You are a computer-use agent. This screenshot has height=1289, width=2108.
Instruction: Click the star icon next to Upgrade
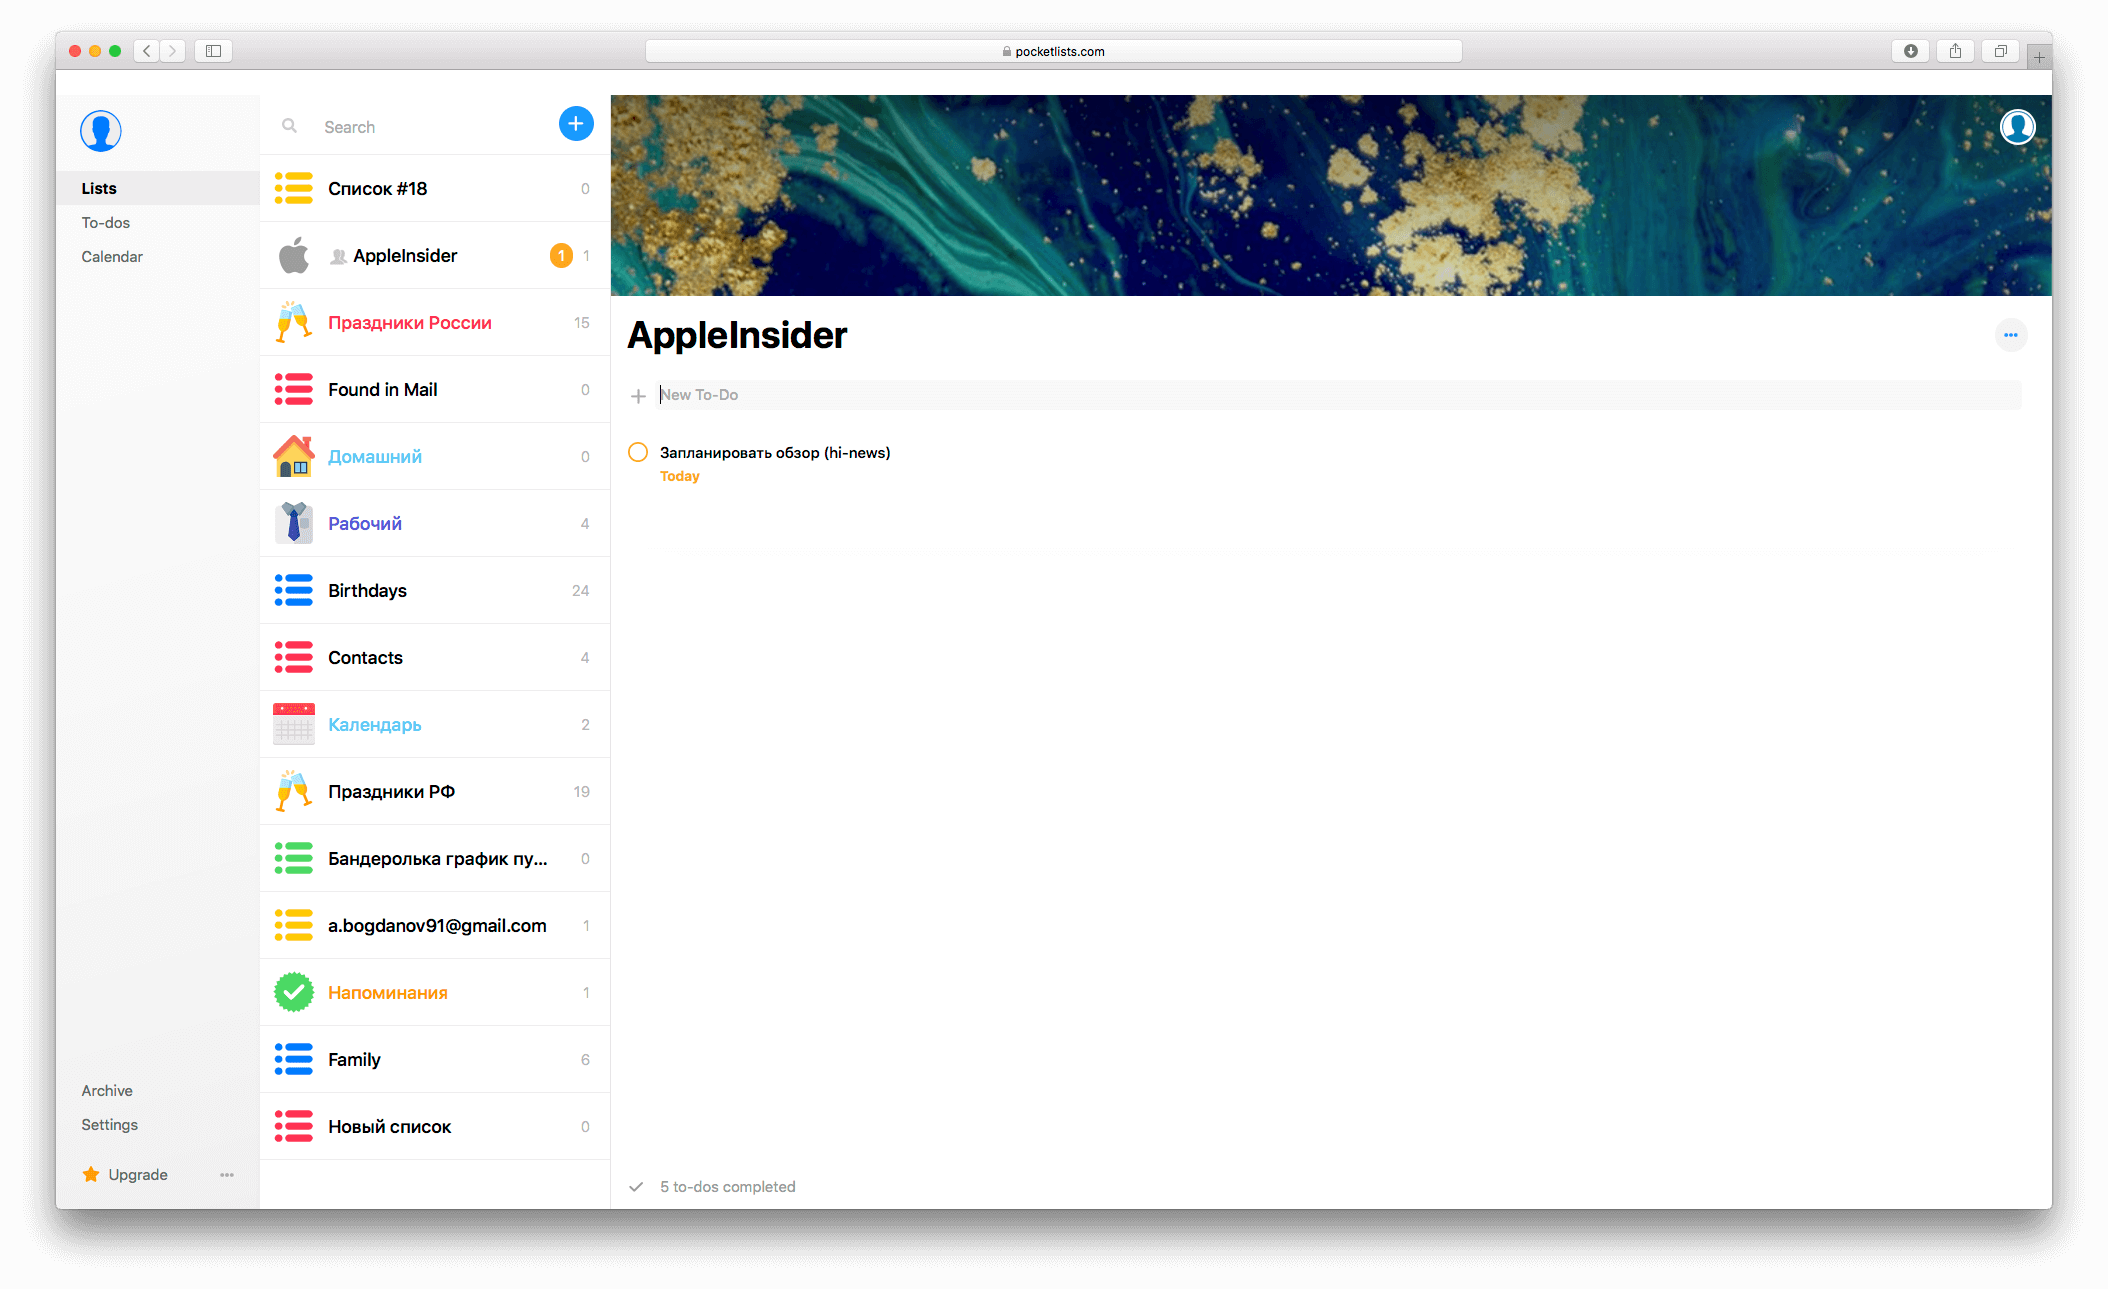[x=91, y=1174]
